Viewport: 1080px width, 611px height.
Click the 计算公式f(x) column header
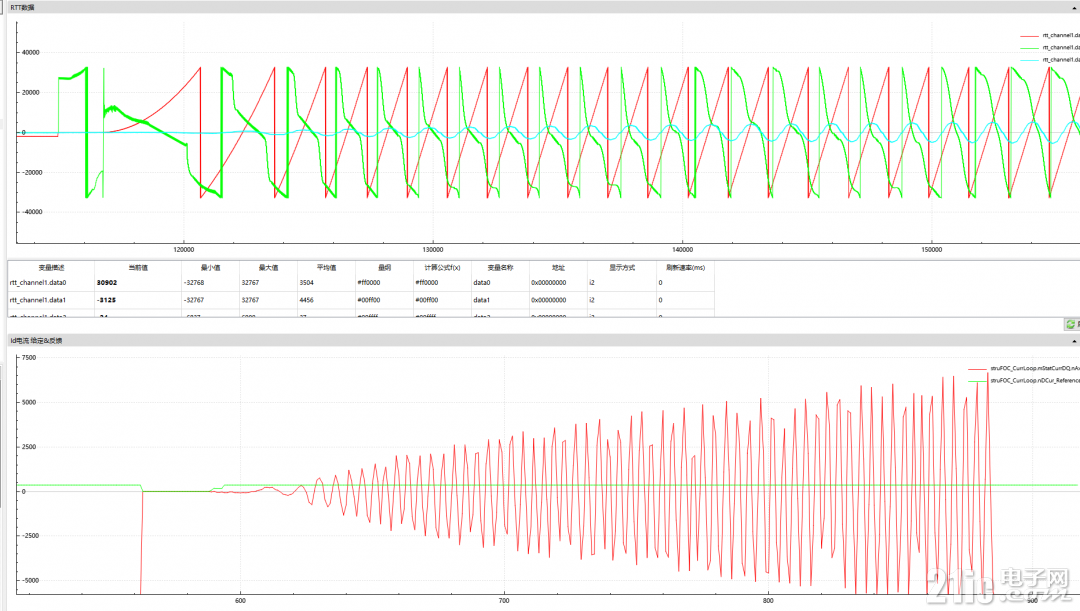[442, 267]
